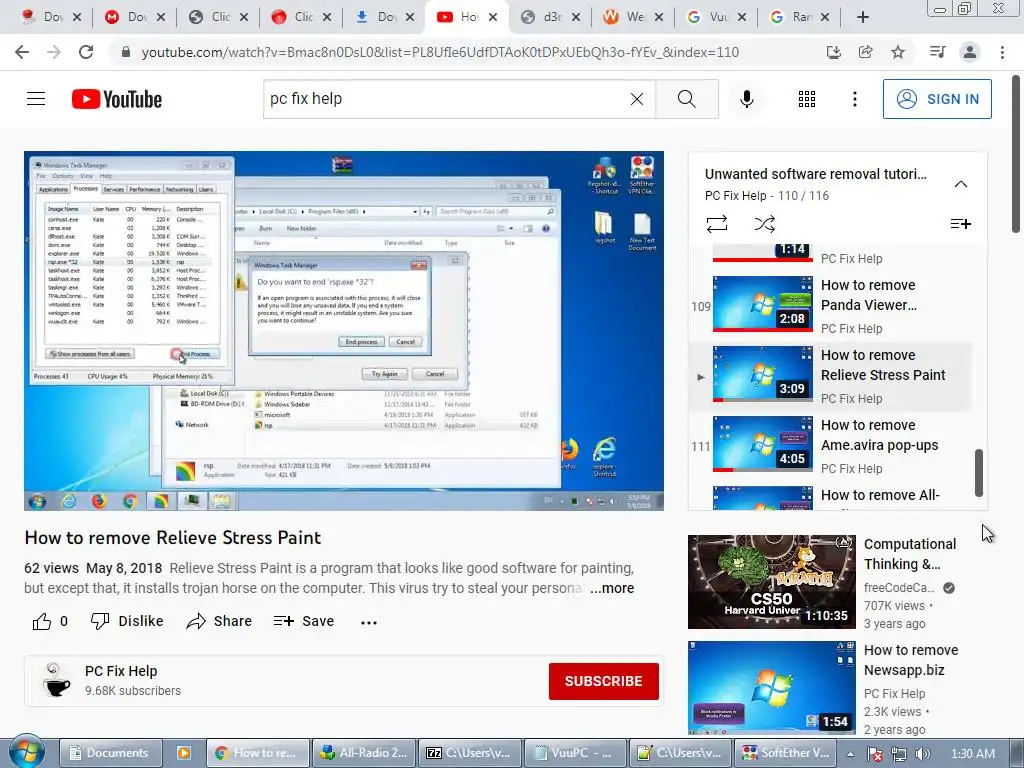
Task: Click the 1:30 AM taskbar clock
Action: (x=973, y=754)
